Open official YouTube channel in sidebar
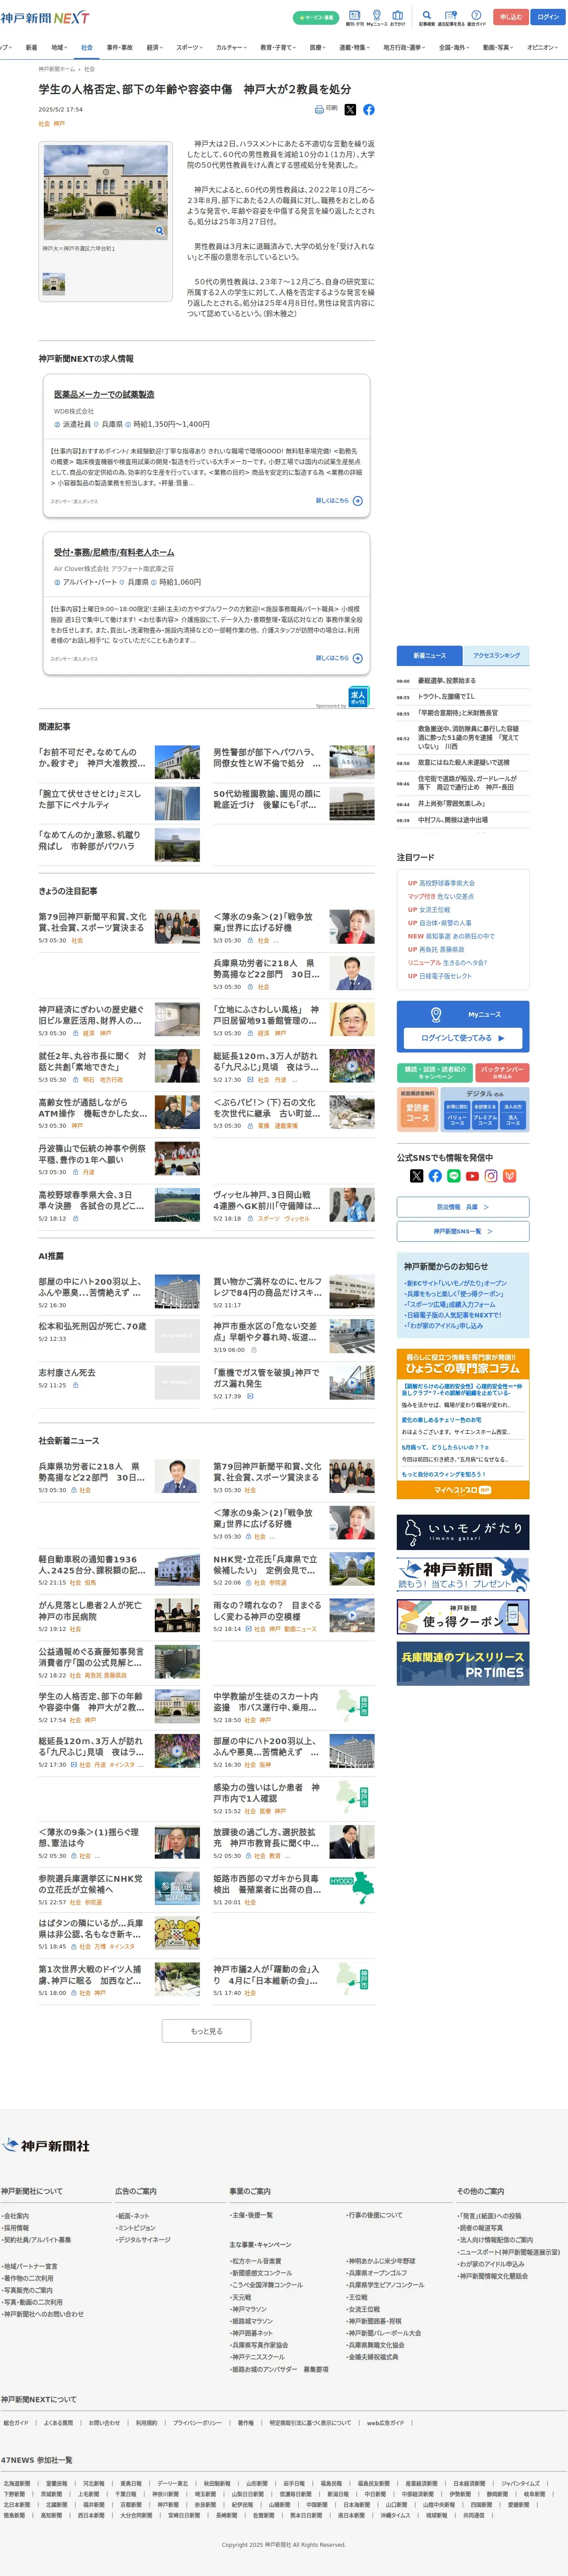 pyautogui.click(x=472, y=1176)
